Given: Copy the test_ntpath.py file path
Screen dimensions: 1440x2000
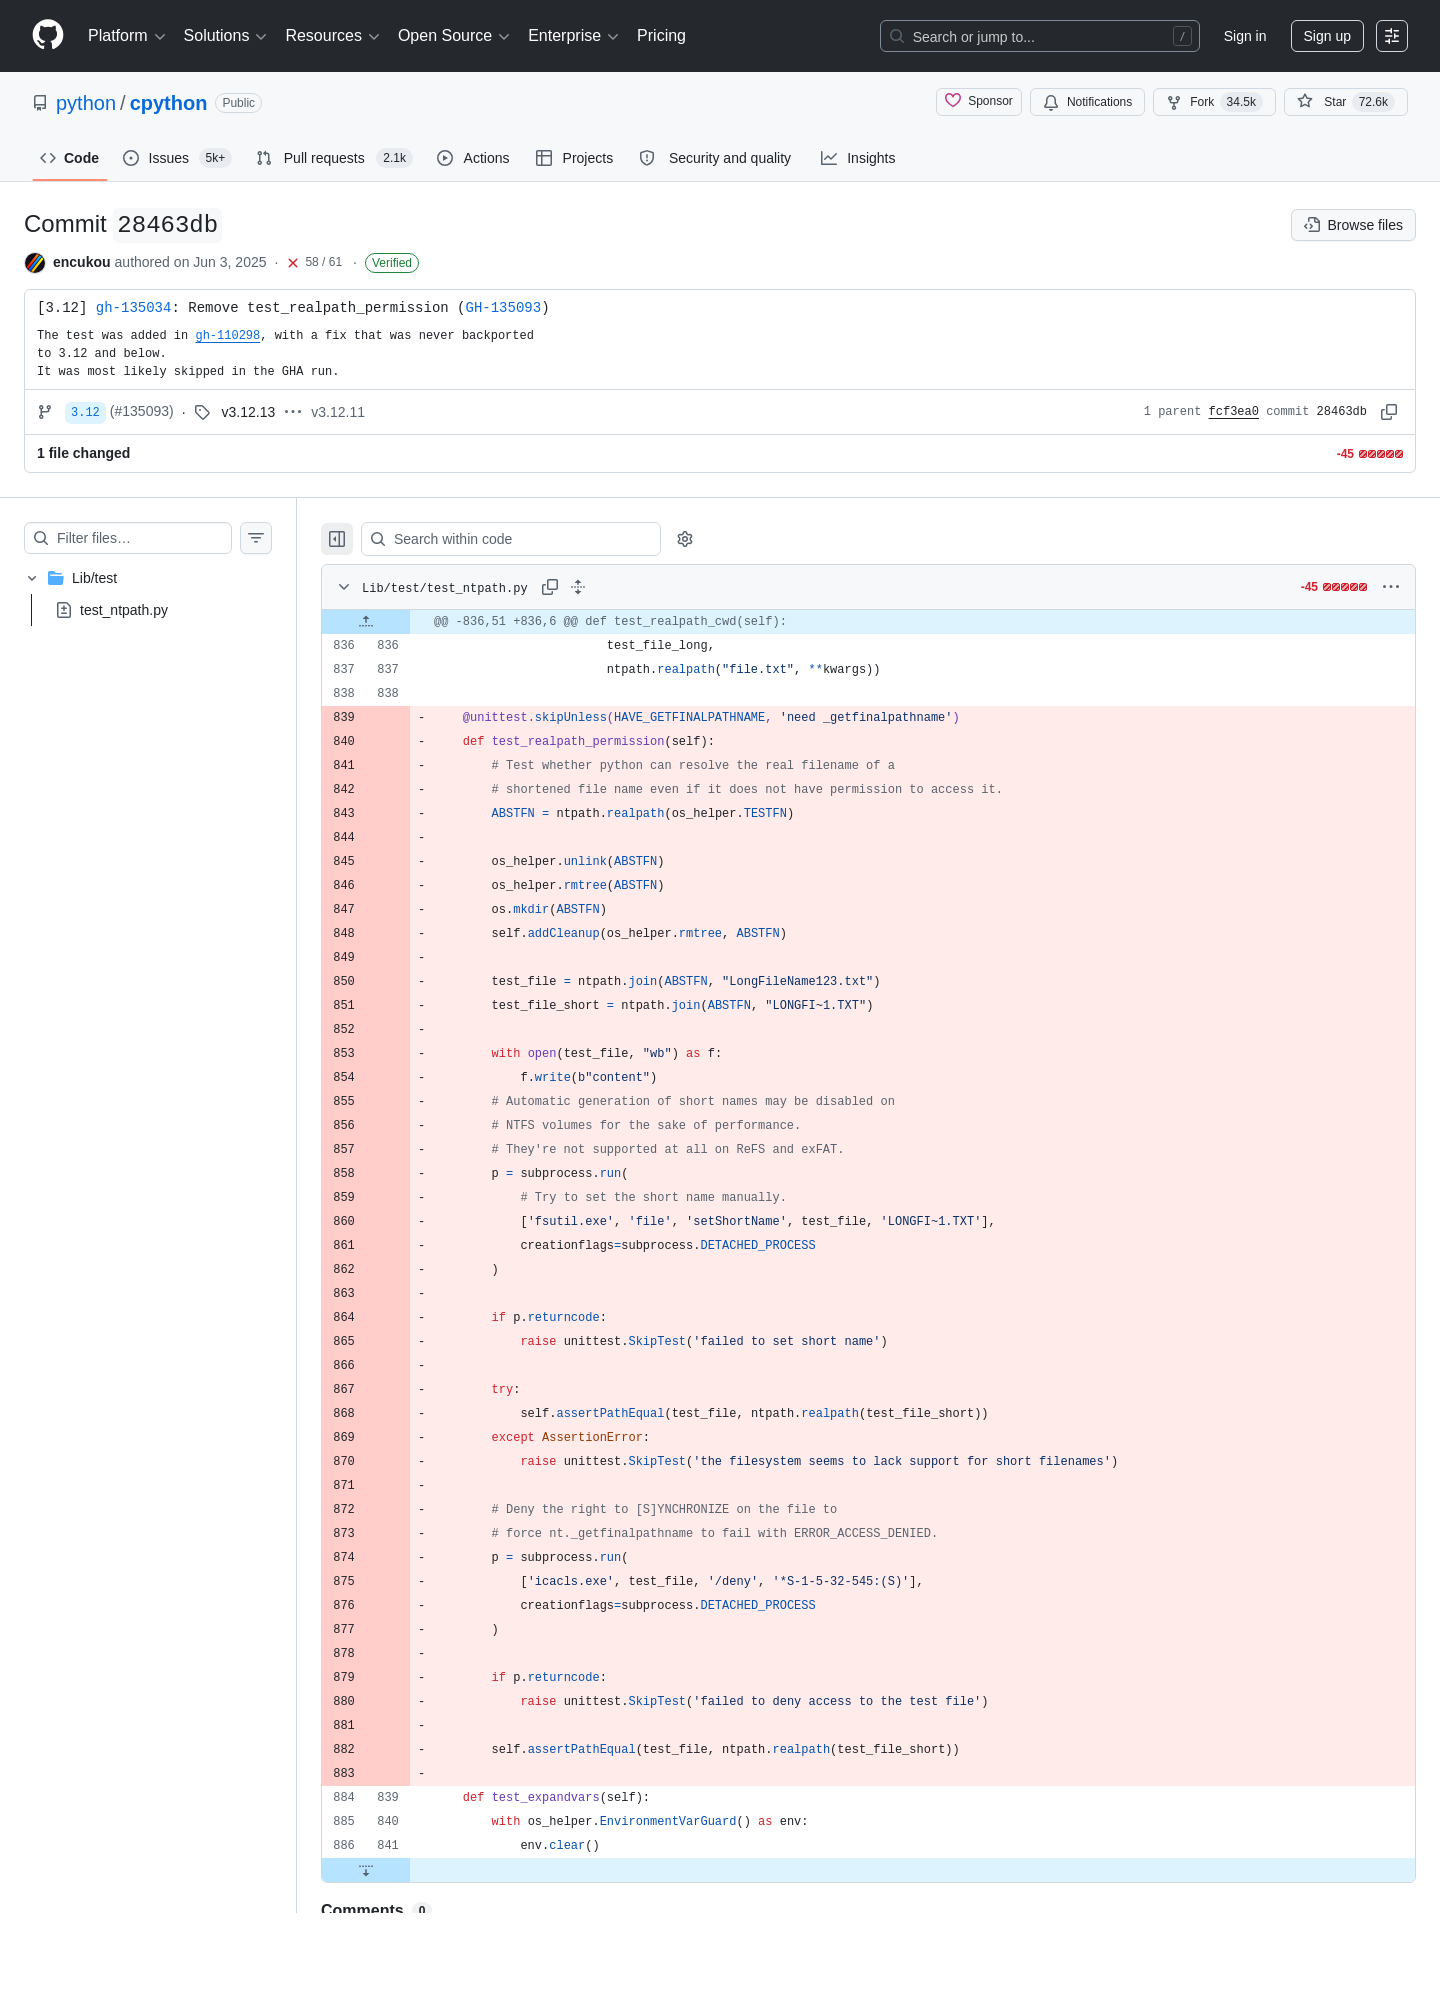Looking at the screenshot, I should tap(550, 587).
